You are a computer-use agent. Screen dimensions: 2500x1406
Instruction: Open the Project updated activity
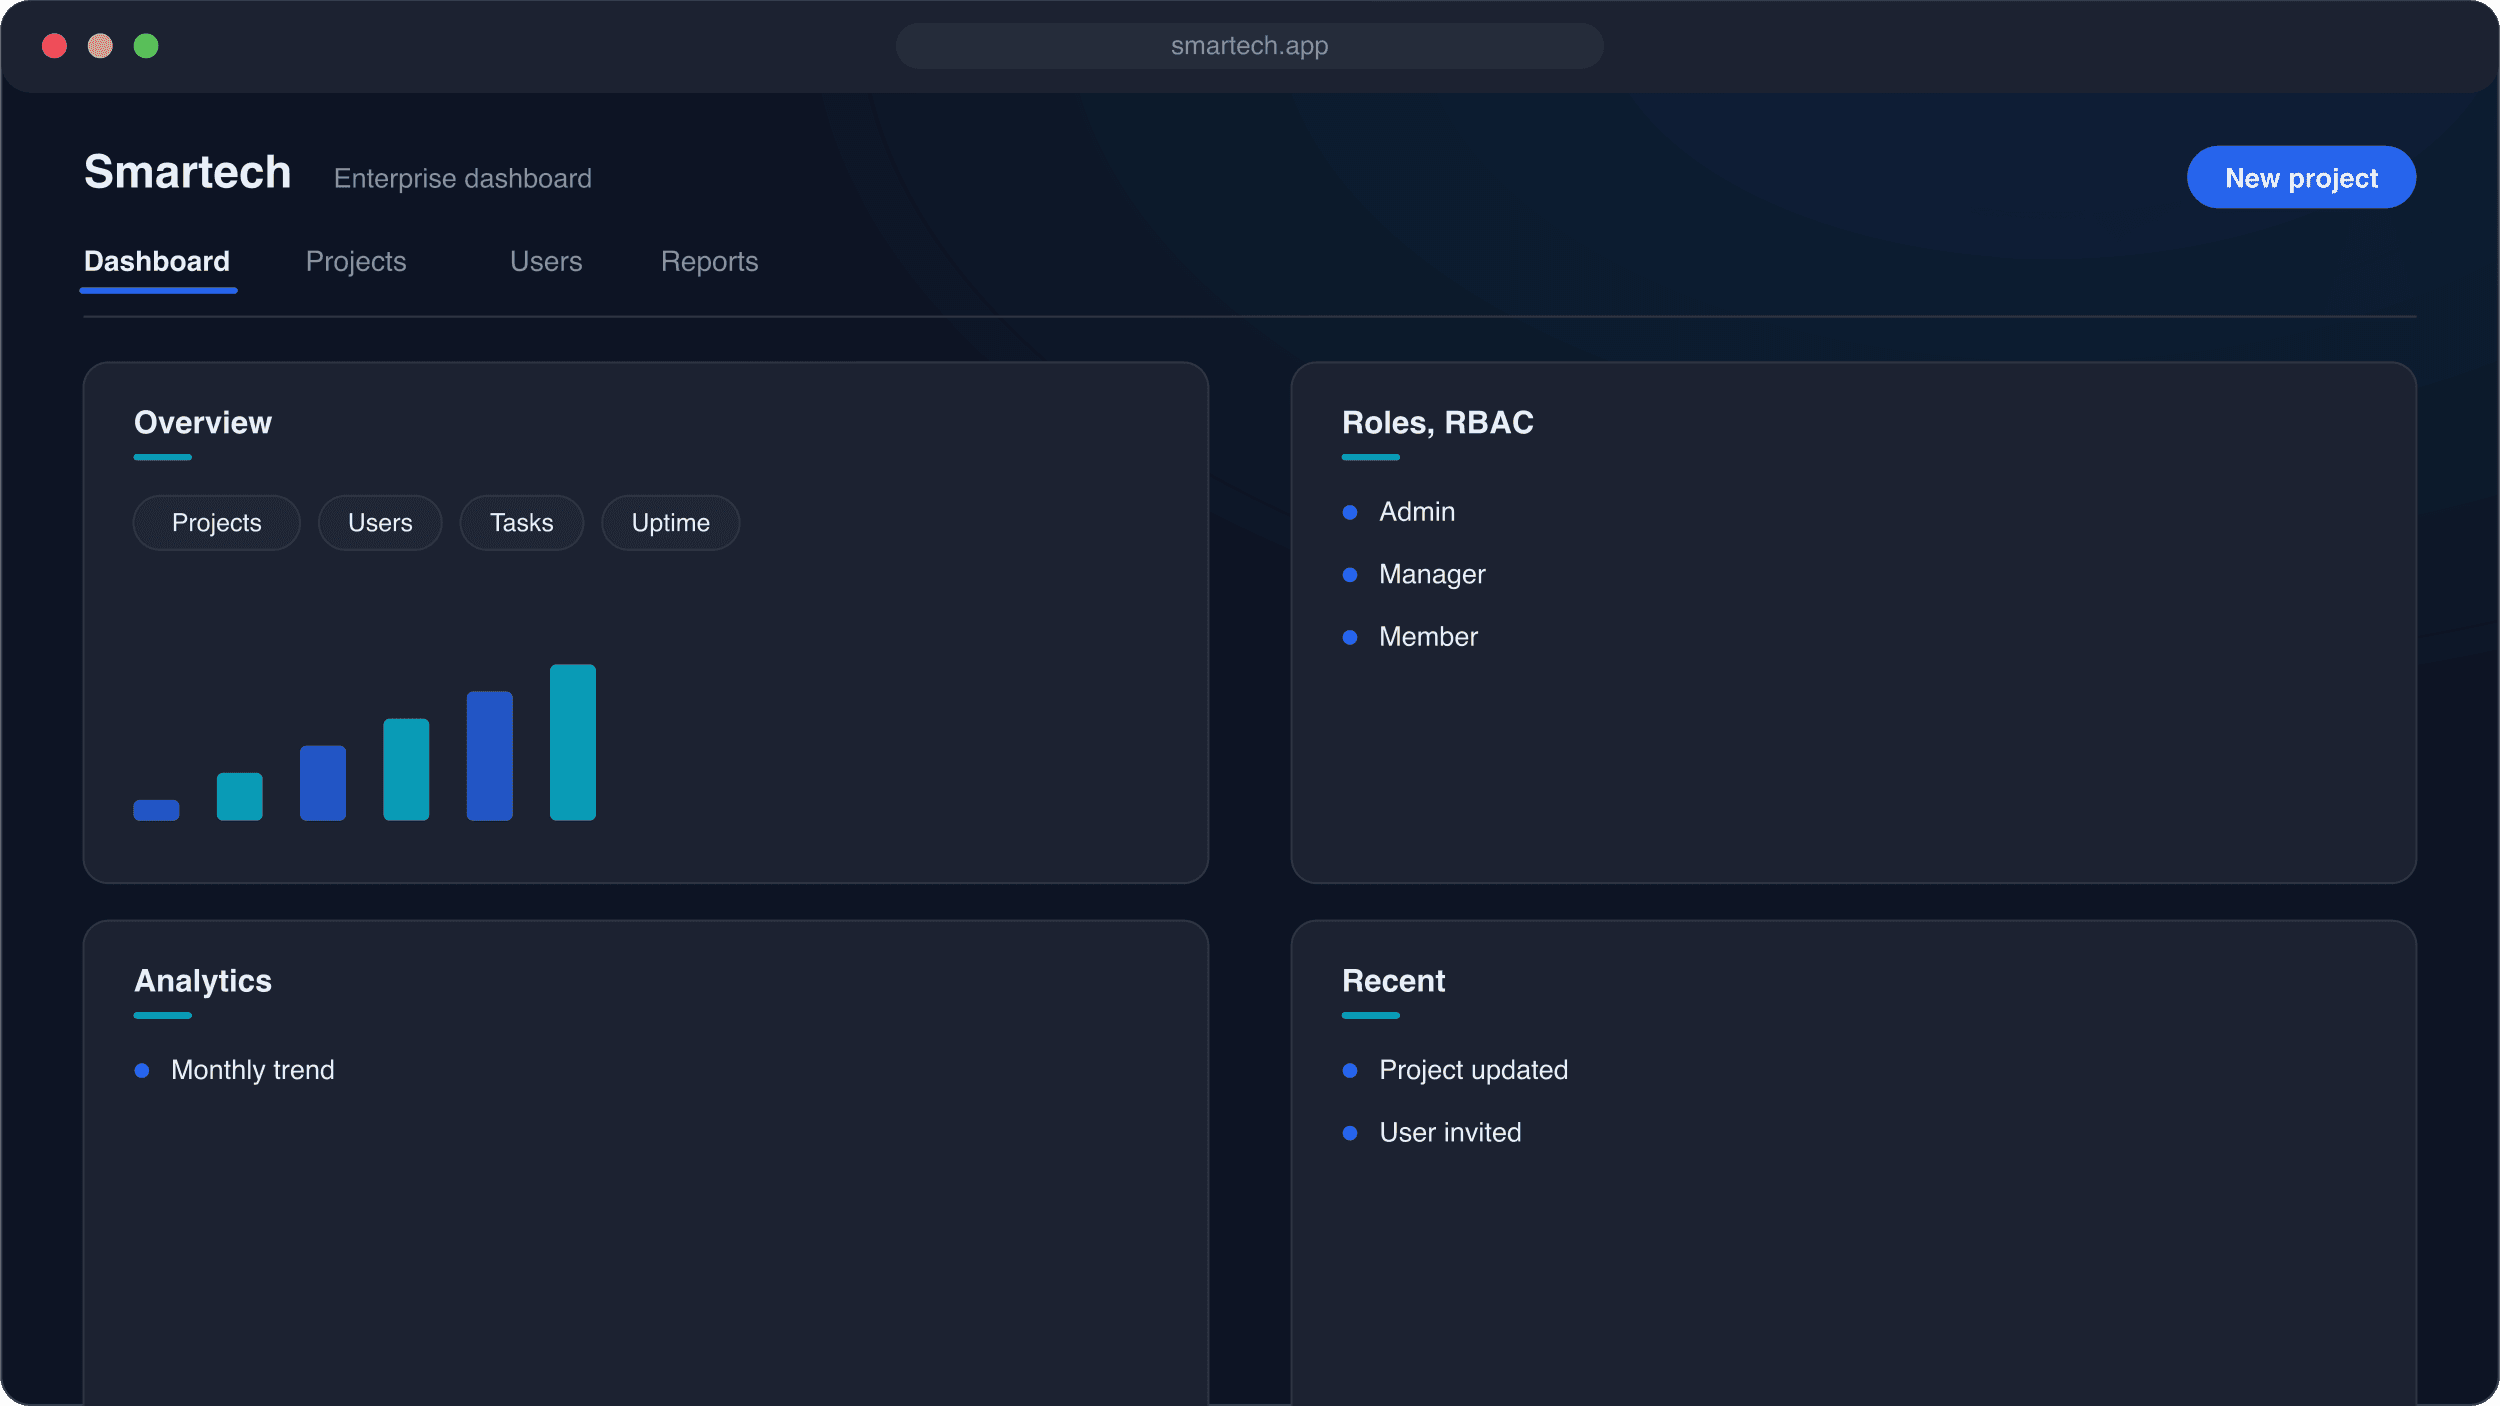pos(1472,1070)
